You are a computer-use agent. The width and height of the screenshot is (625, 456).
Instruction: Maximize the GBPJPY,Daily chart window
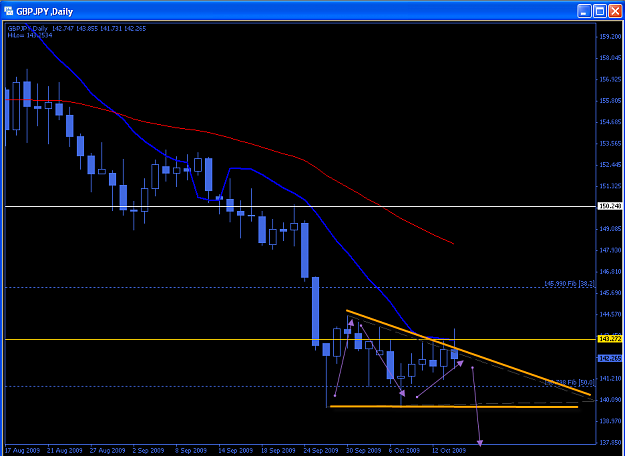[599, 11]
